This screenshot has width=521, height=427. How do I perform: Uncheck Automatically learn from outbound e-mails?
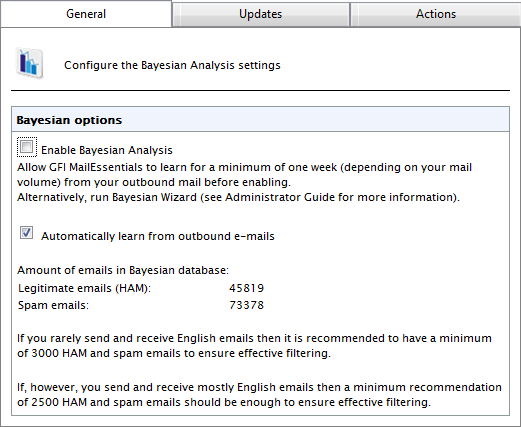pyautogui.click(x=26, y=232)
